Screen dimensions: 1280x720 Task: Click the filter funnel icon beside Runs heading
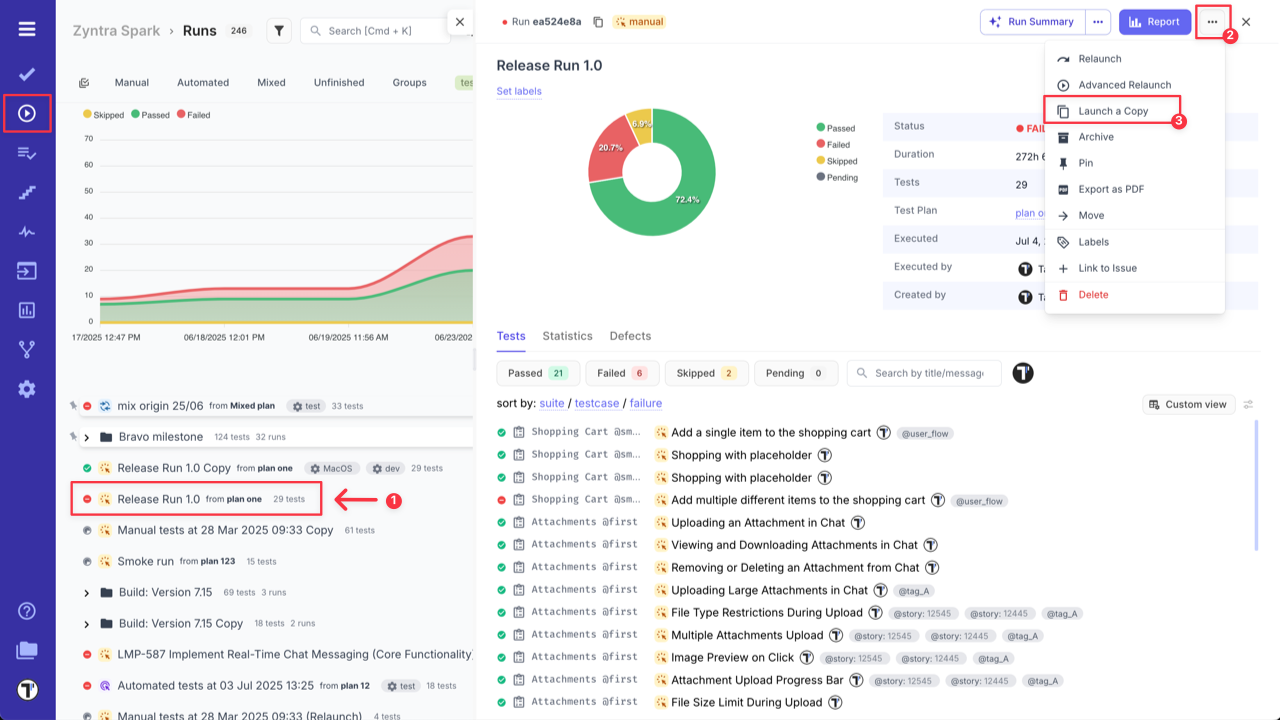[x=278, y=30]
